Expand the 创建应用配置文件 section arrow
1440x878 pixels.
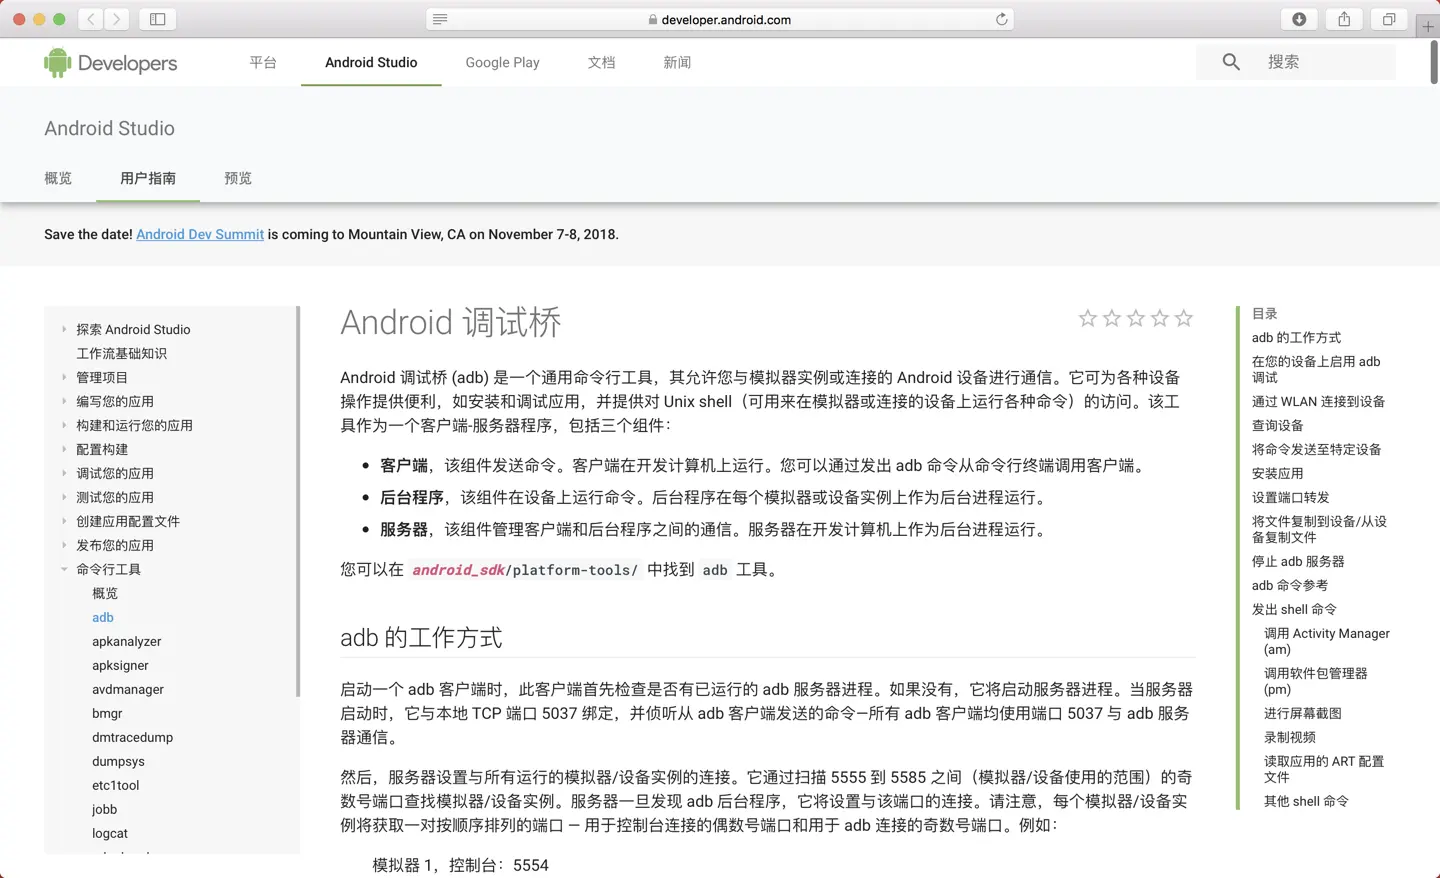click(x=64, y=521)
